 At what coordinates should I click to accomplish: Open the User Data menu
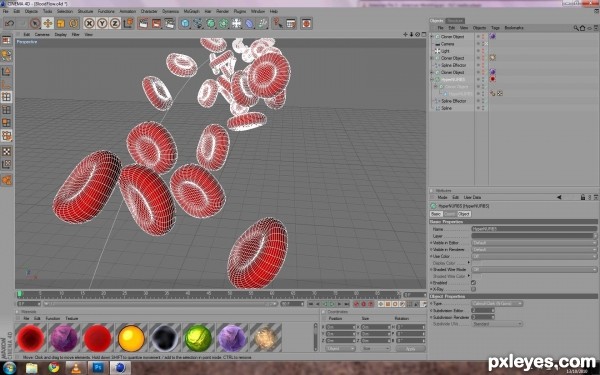tap(472, 197)
